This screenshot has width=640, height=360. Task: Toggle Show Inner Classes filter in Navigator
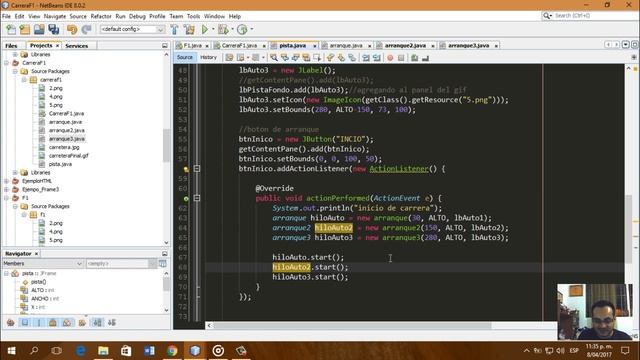click(67, 323)
